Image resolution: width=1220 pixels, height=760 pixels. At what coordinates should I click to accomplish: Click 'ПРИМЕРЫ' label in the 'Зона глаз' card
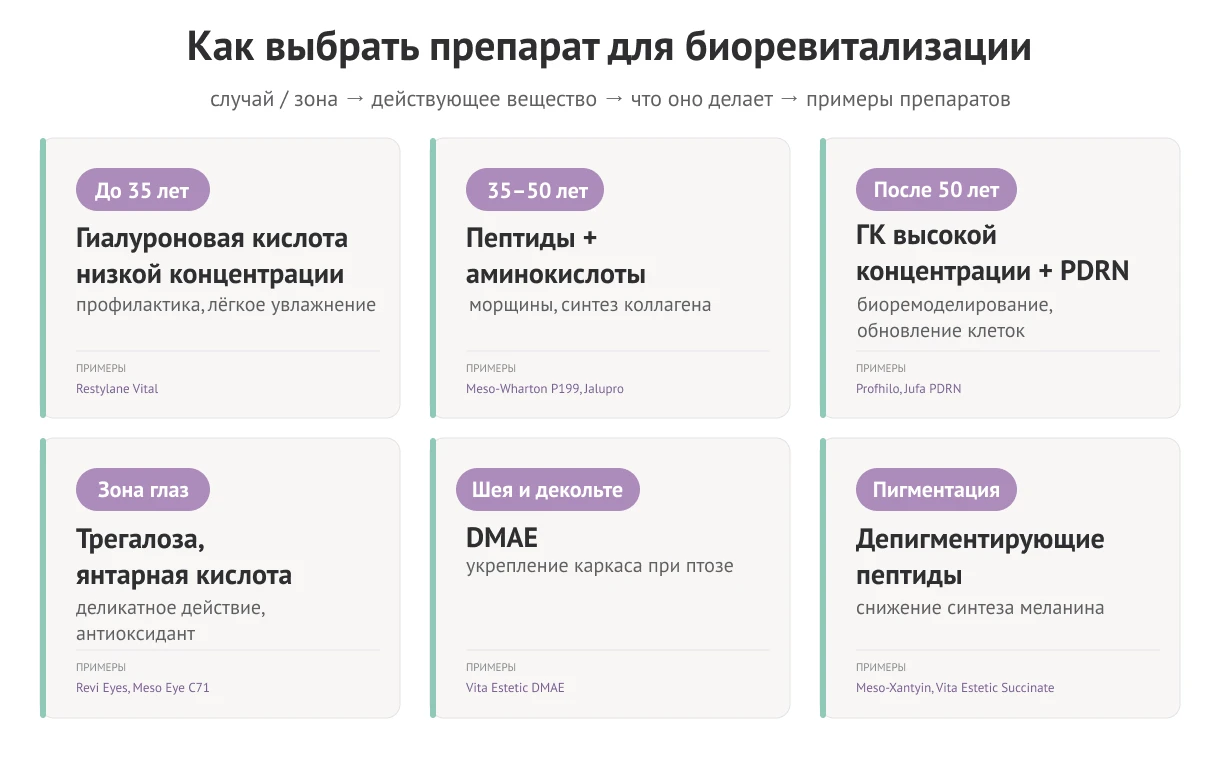(x=101, y=667)
